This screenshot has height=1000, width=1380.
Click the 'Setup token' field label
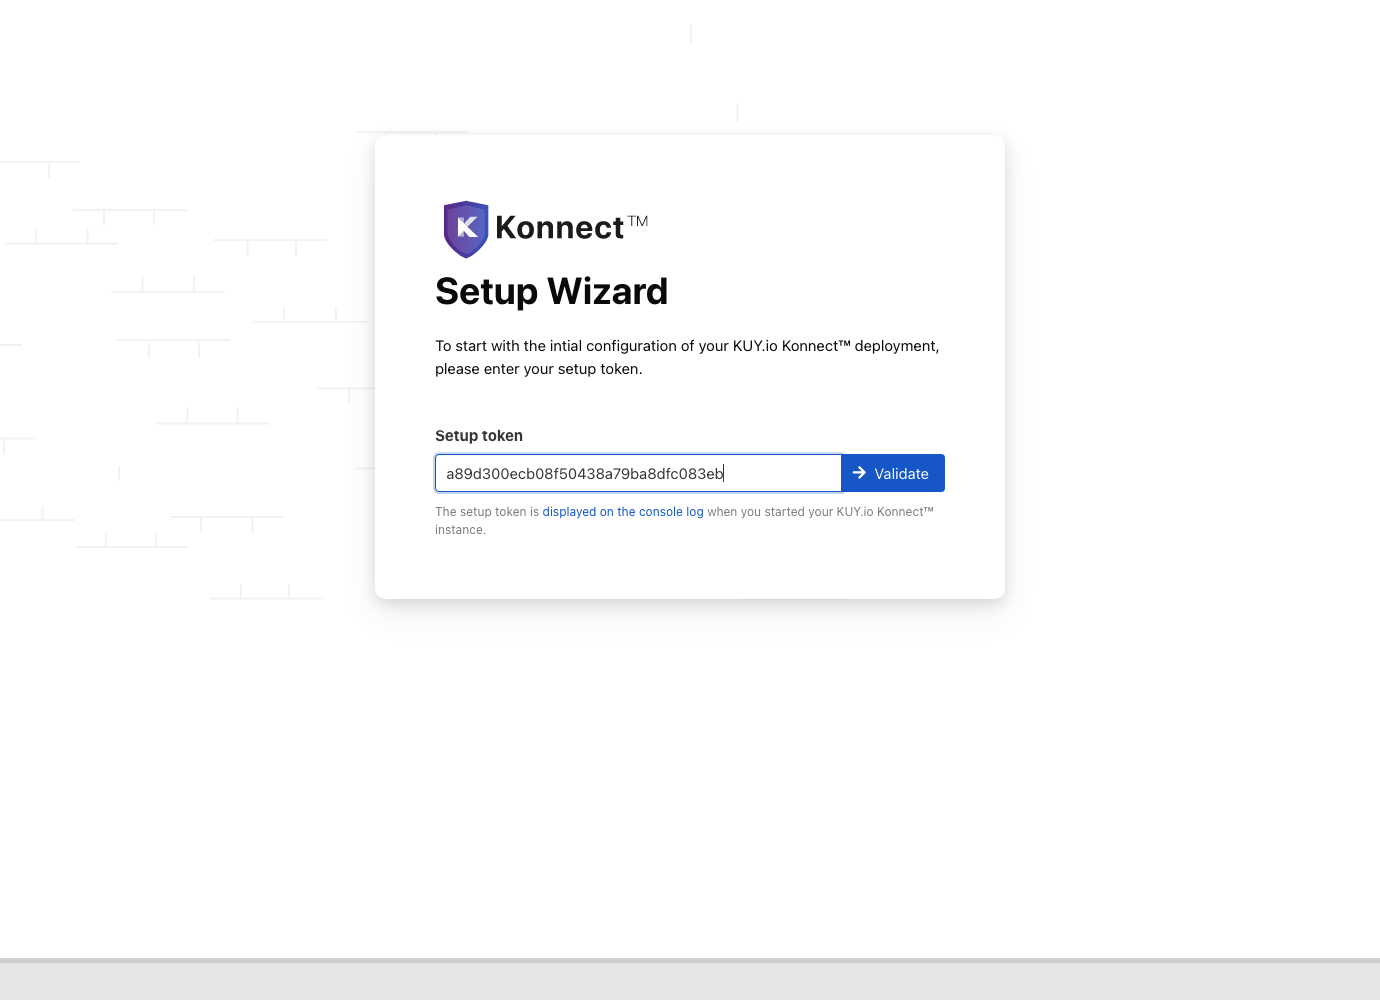pyautogui.click(x=479, y=436)
